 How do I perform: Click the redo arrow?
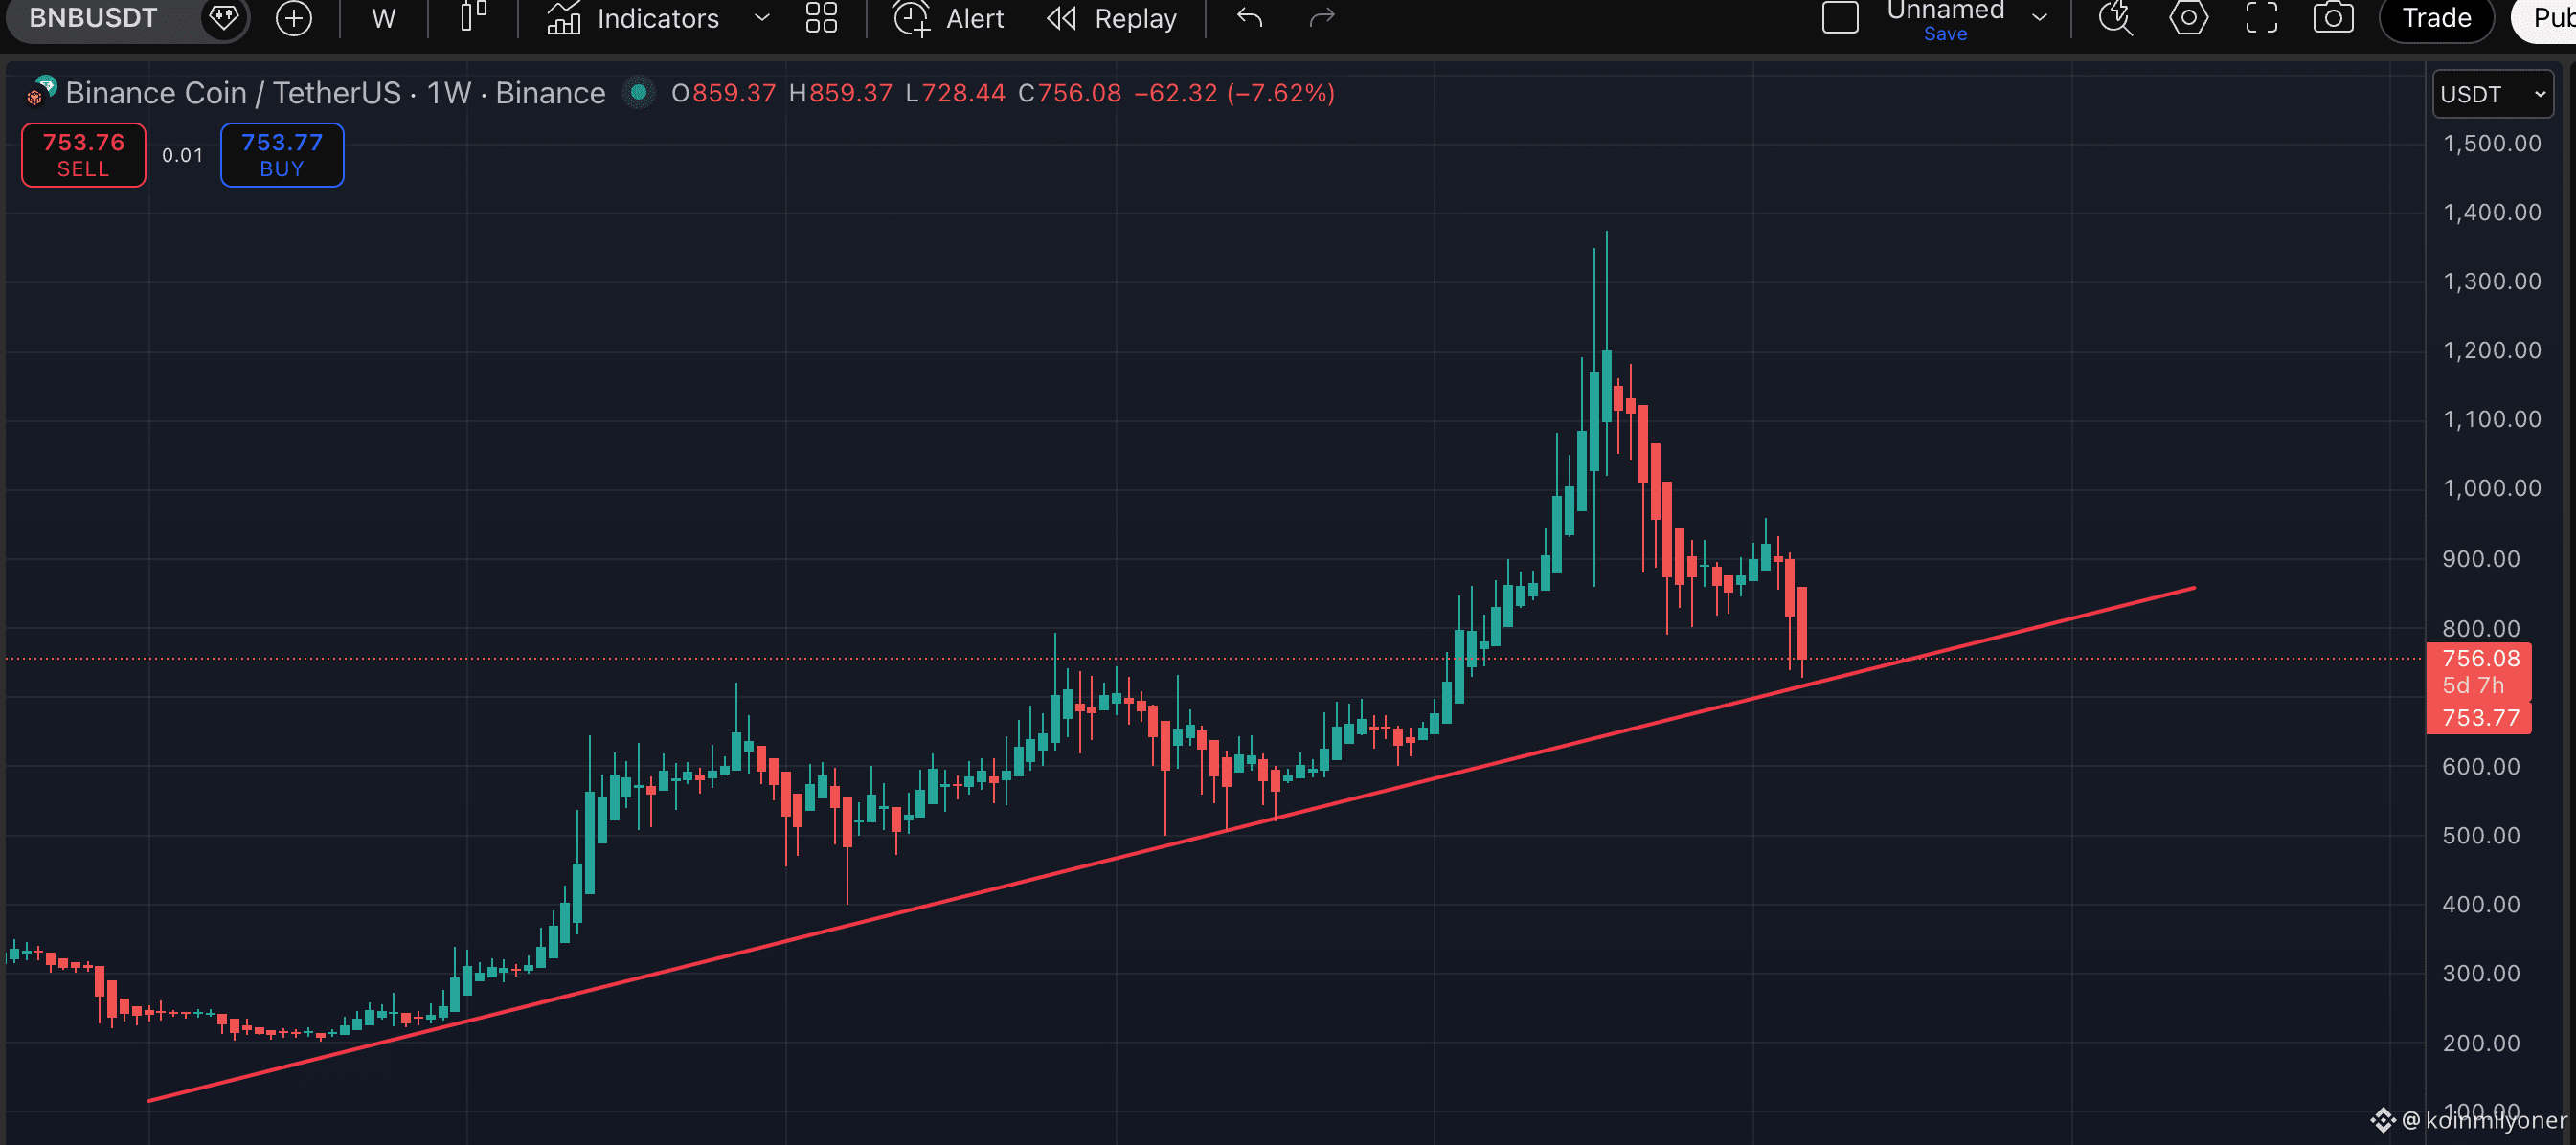tap(1322, 18)
